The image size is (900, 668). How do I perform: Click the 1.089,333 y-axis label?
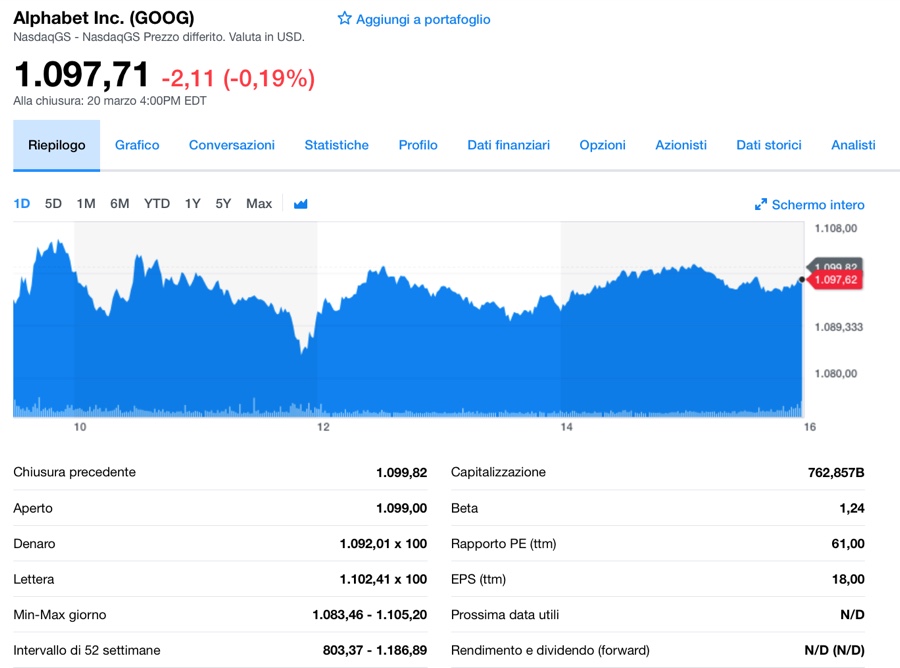pos(839,327)
